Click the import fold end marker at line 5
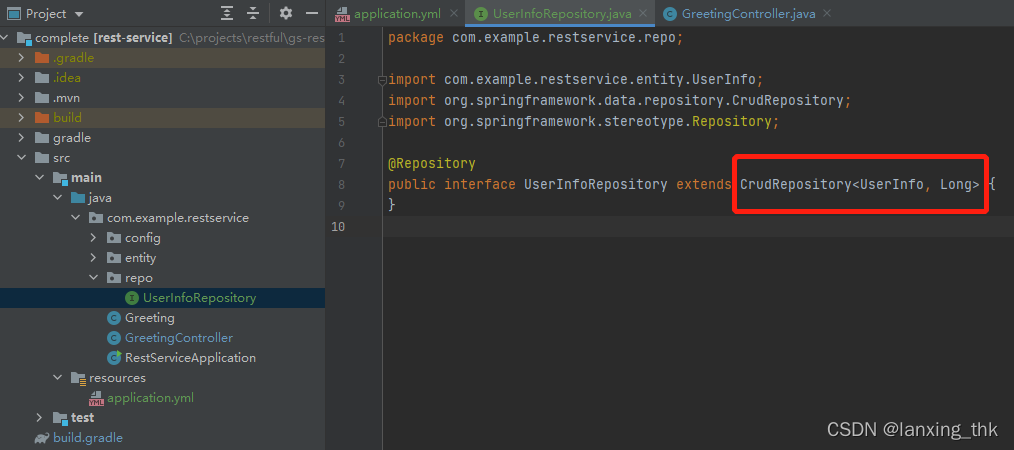The width and height of the screenshot is (1014, 450). [x=382, y=122]
